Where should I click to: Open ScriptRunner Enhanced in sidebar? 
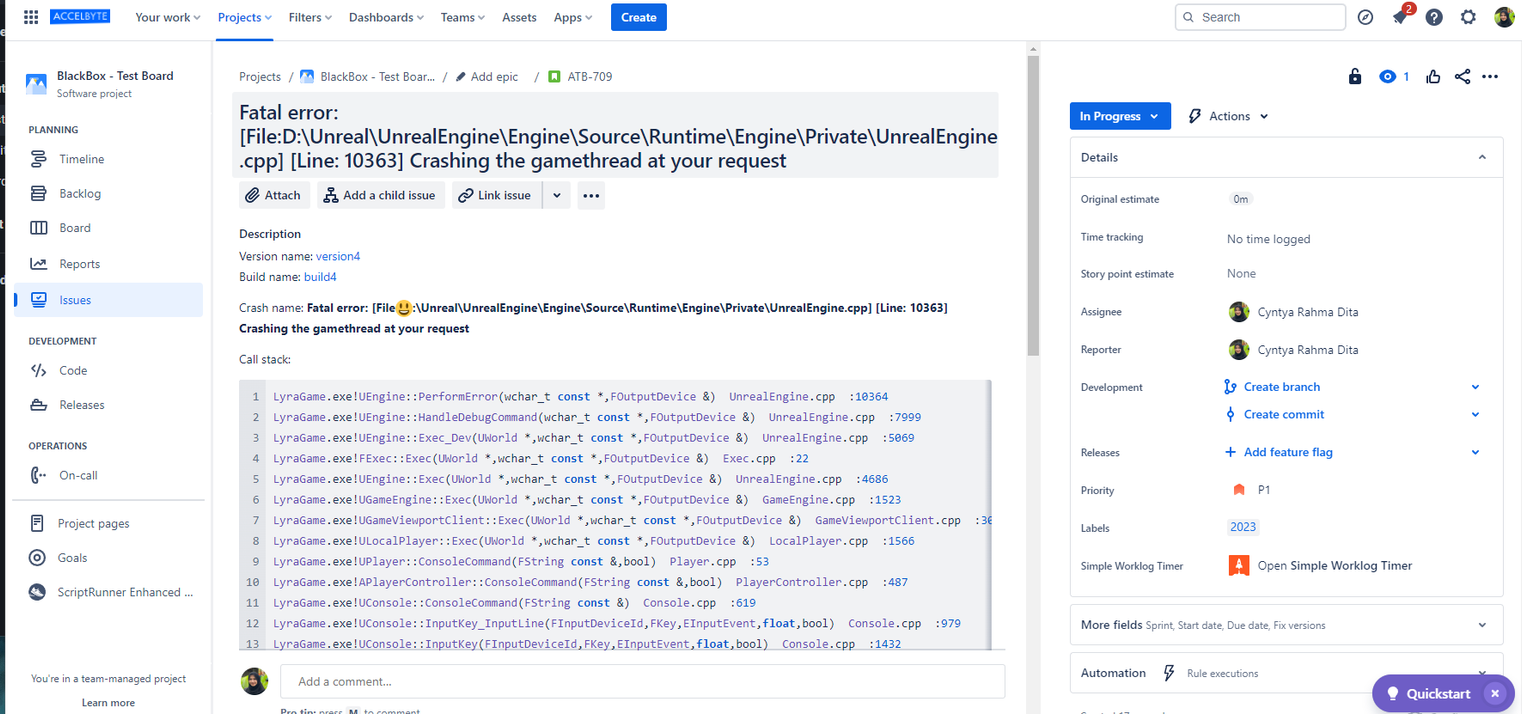point(108,592)
